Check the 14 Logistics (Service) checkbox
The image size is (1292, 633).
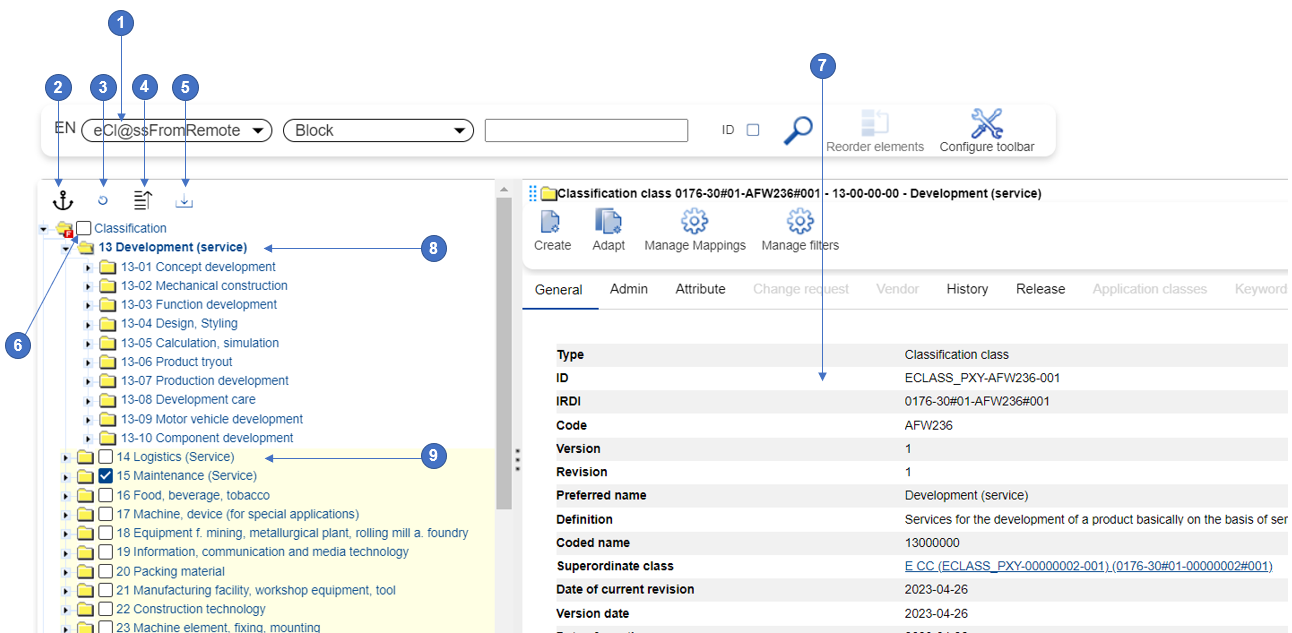tap(105, 457)
